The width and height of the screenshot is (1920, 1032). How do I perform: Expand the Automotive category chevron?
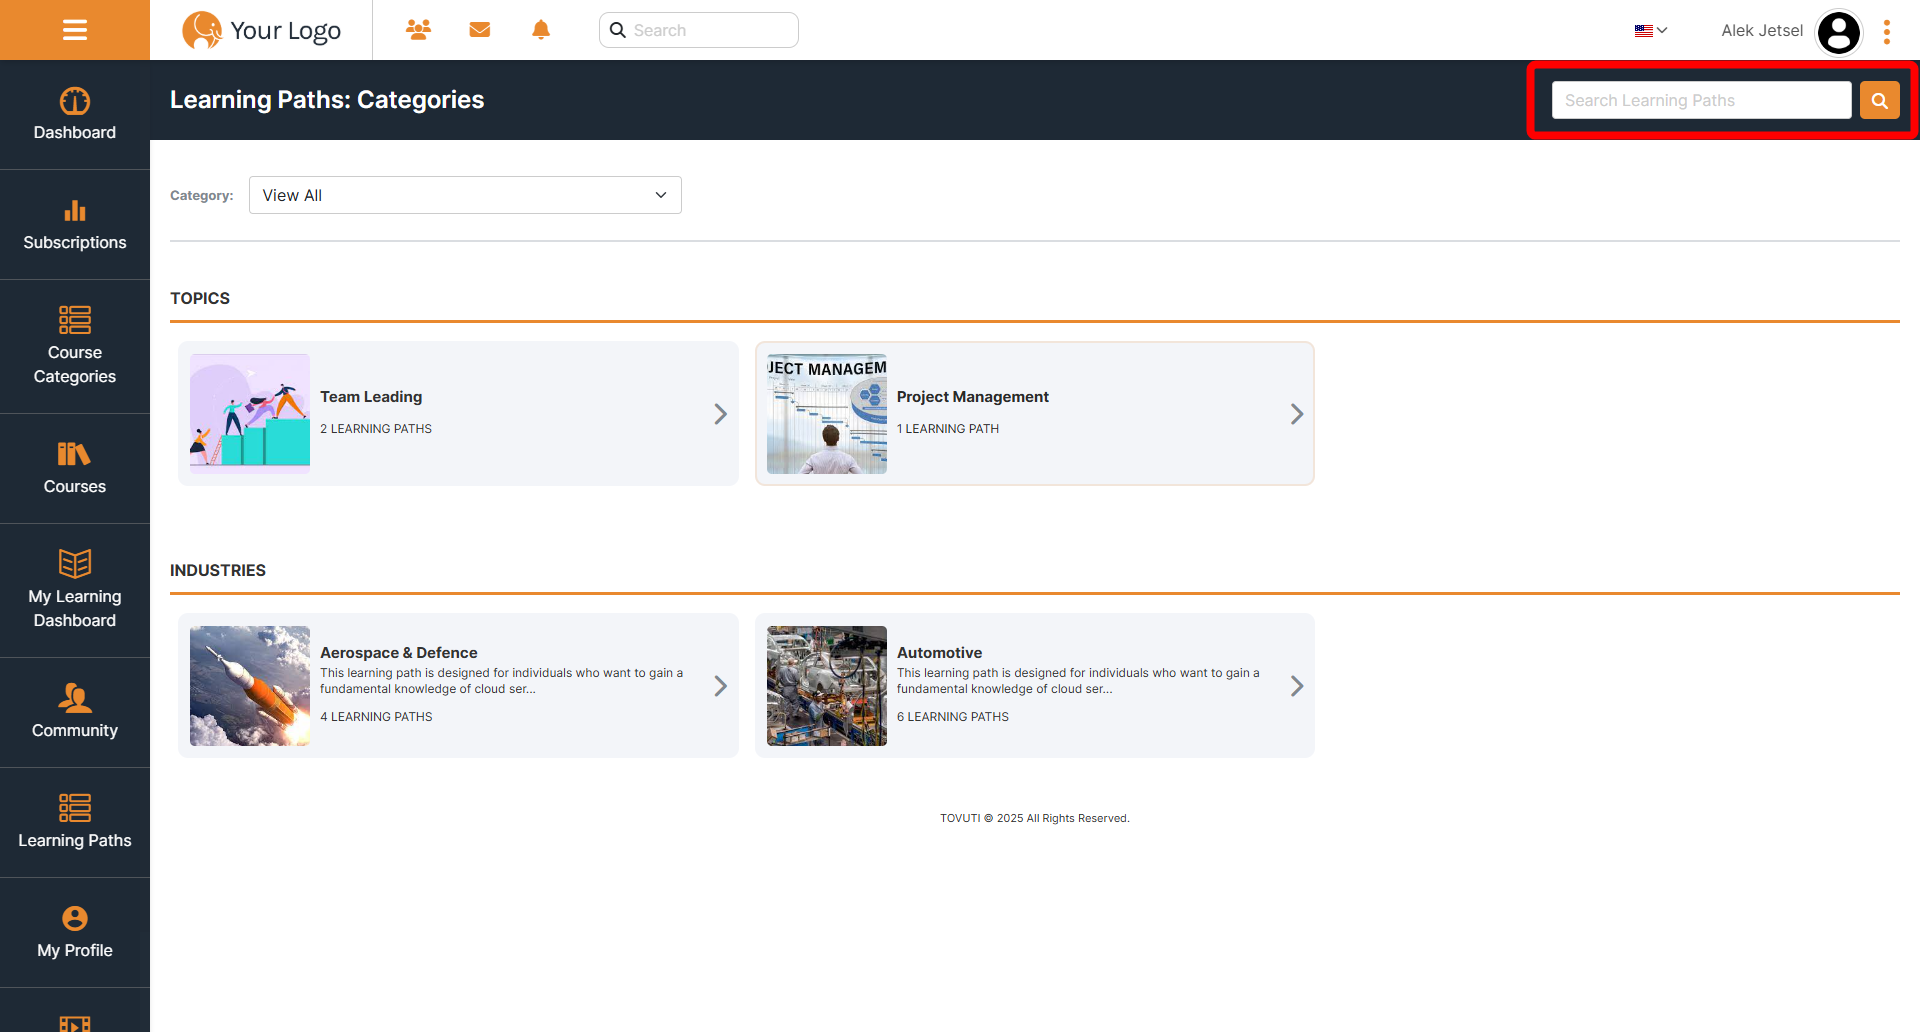(1296, 686)
